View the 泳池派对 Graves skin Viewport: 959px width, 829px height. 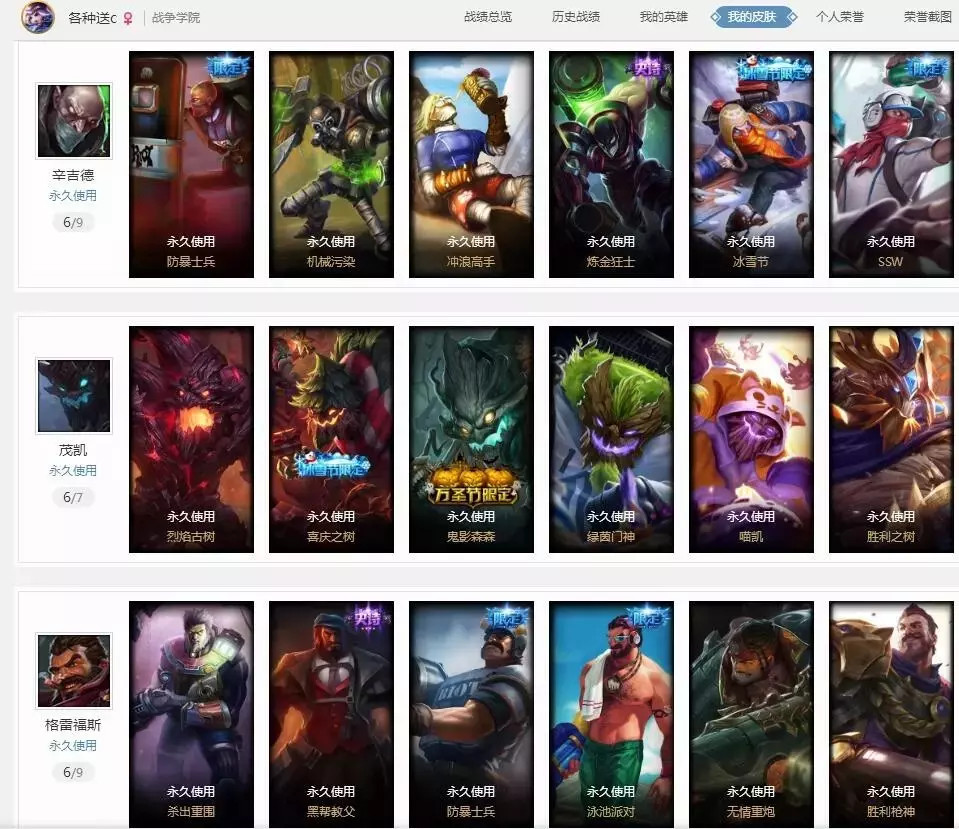coord(612,714)
